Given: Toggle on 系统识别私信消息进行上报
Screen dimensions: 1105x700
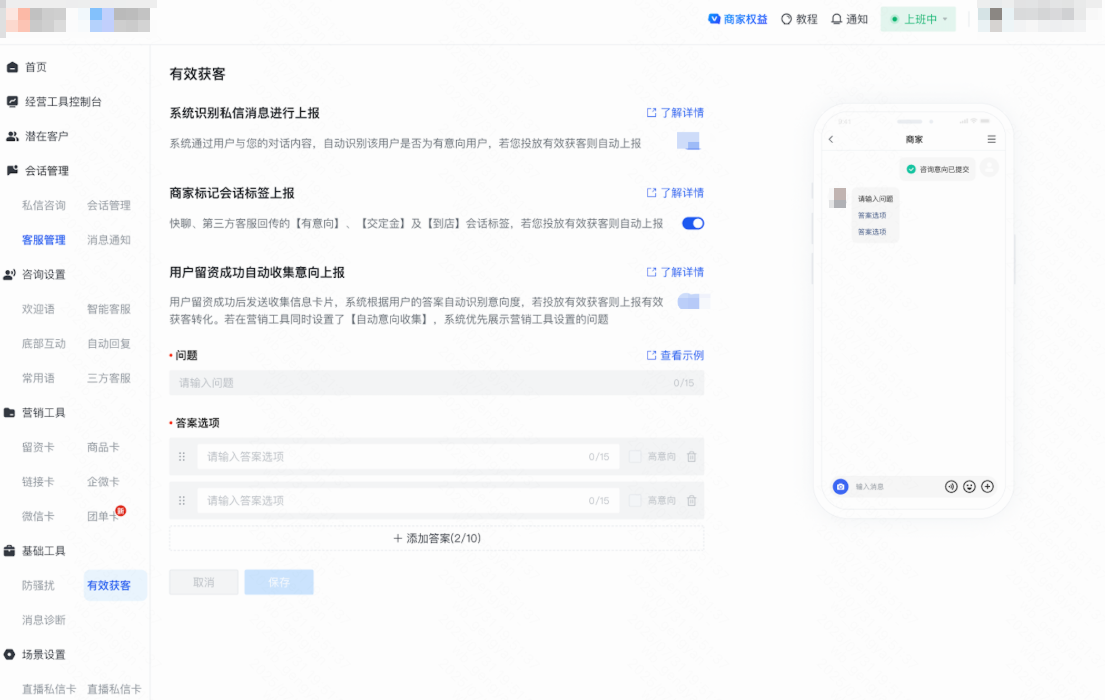Looking at the screenshot, I should [690, 143].
